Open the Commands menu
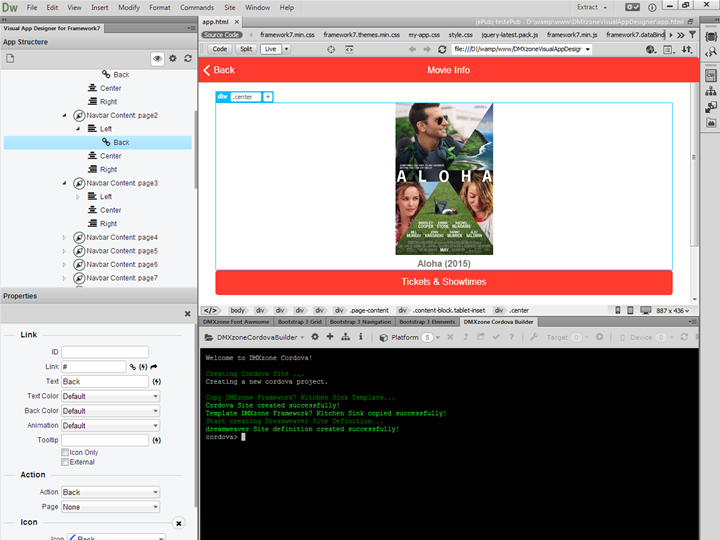The height and width of the screenshot is (540, 720). pyautogui.click(x=197, y=7)
